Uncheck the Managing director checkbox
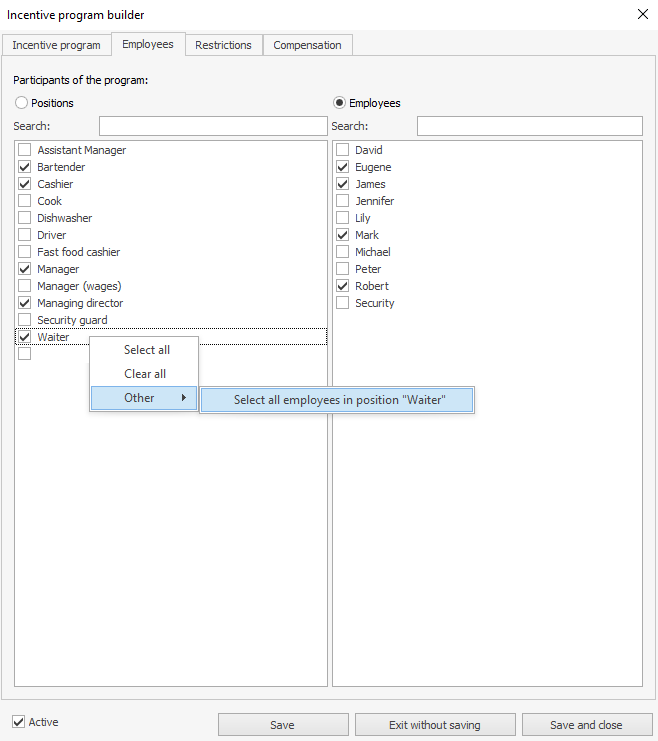Viewport: 658px width, 741px height. [x=25, y=303]
